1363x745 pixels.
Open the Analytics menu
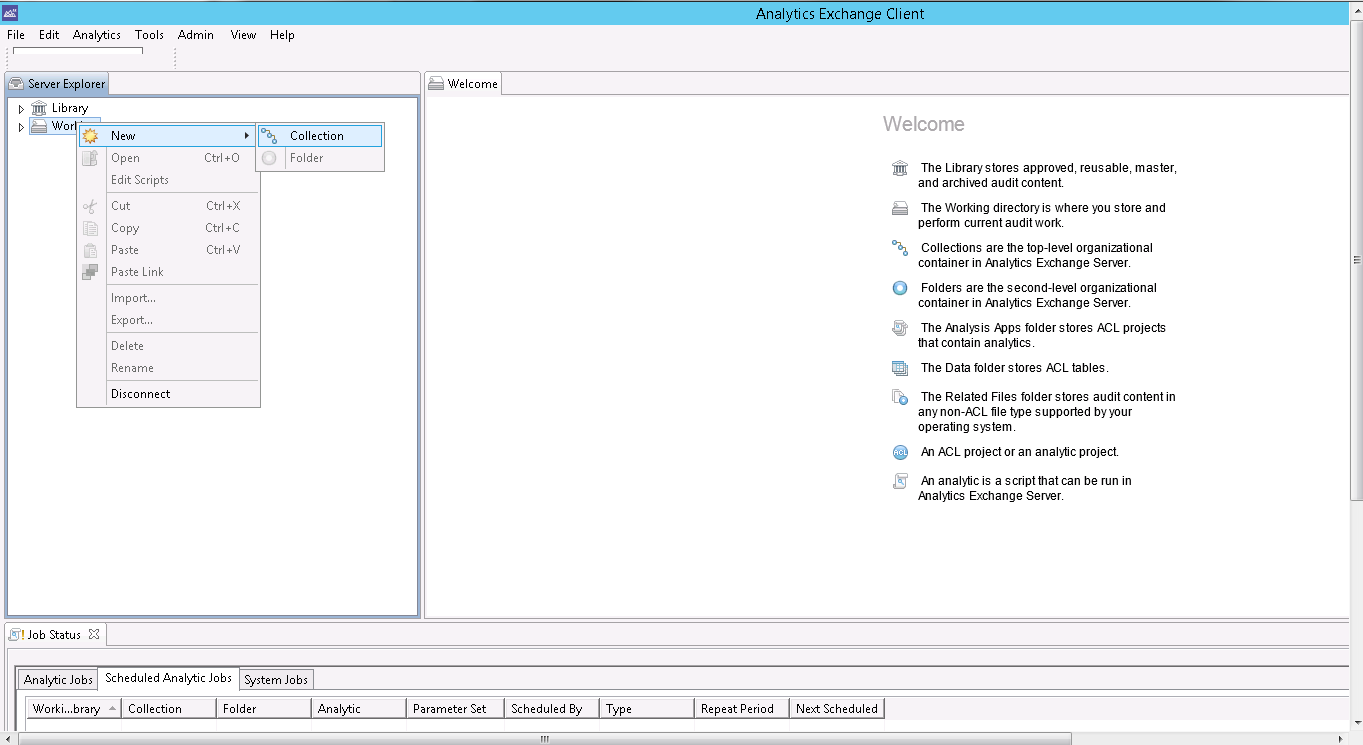coord(97,35)
